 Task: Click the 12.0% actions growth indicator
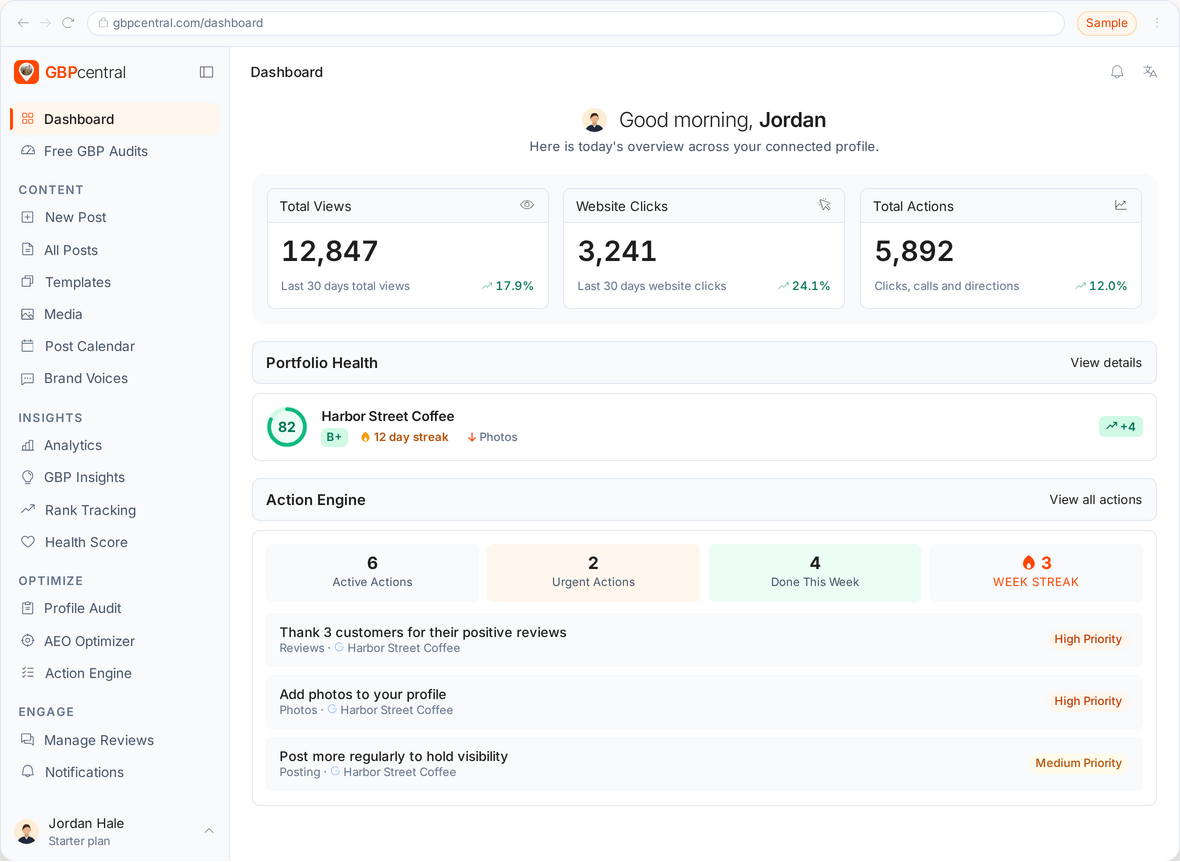coord(1101,286)
